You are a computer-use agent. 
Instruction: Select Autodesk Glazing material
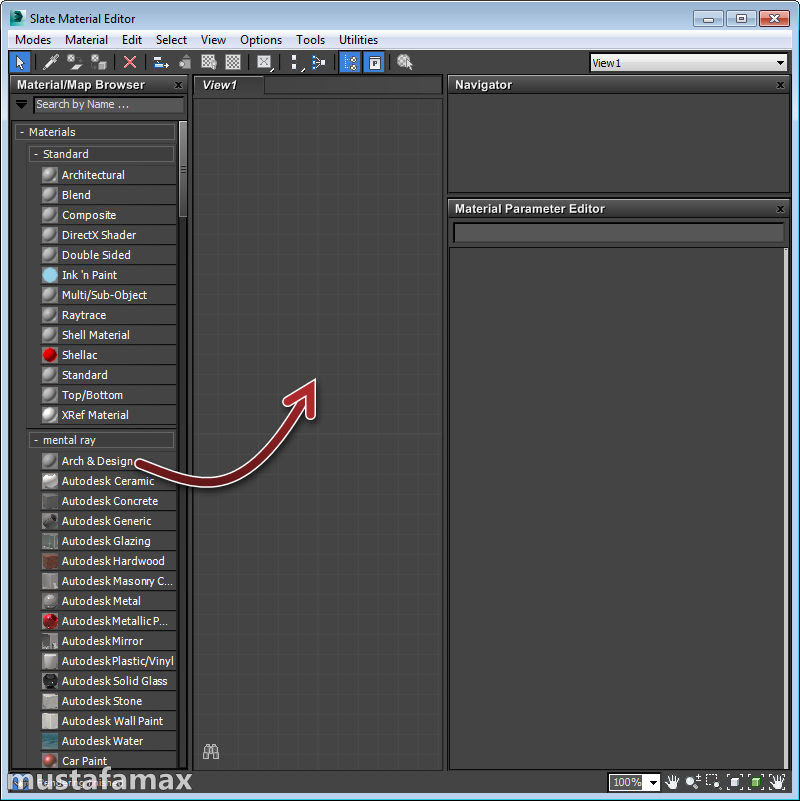(x=108, y=541)
